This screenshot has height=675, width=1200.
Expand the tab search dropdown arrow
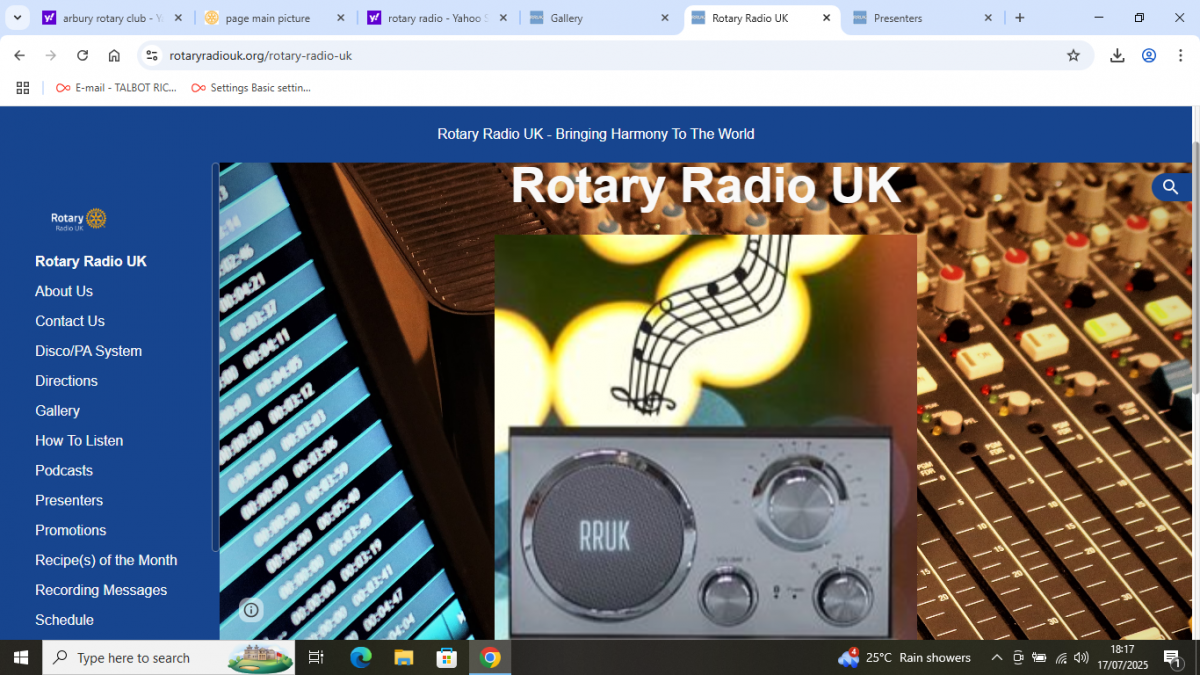click(x=17, y=18)
